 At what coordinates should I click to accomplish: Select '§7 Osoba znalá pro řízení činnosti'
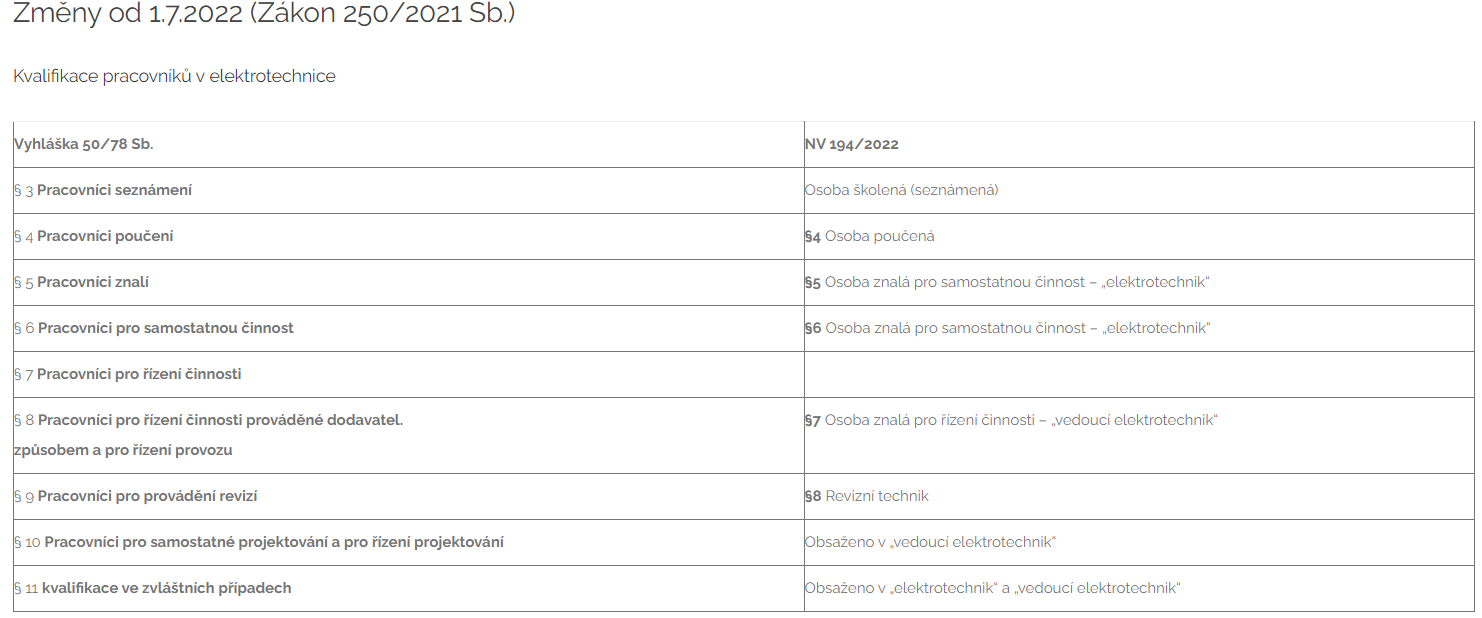click(1011, 420)
